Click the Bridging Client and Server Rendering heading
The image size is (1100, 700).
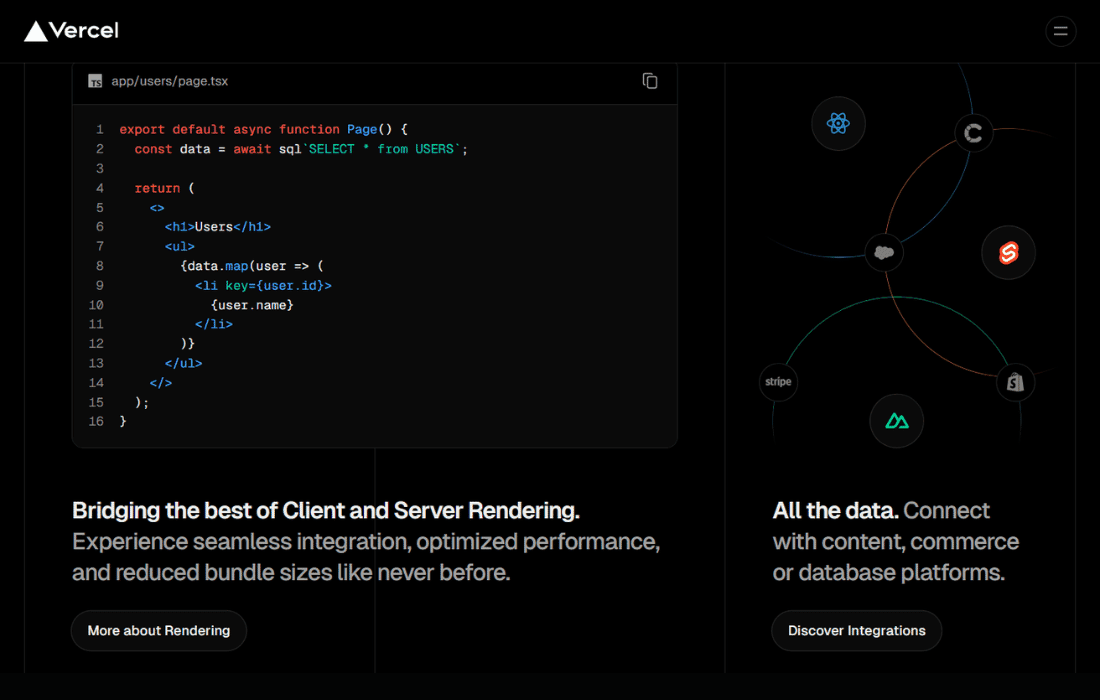click(326, 511)
